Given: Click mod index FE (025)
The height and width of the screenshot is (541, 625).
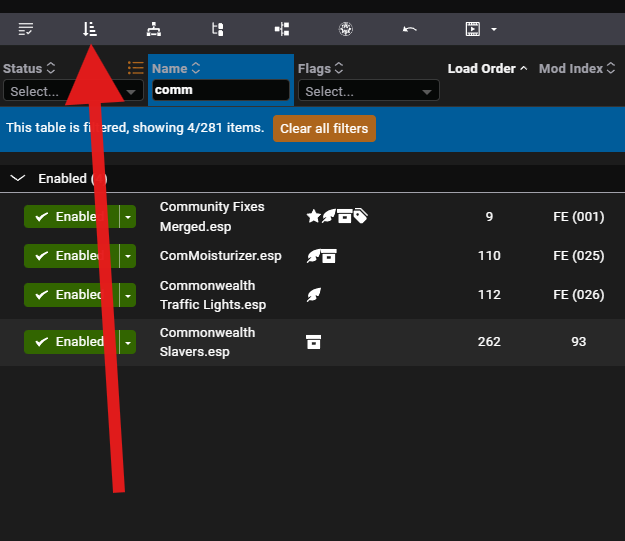Looking at the screenshot, I should pyautogui.click(x=579, y=256).
